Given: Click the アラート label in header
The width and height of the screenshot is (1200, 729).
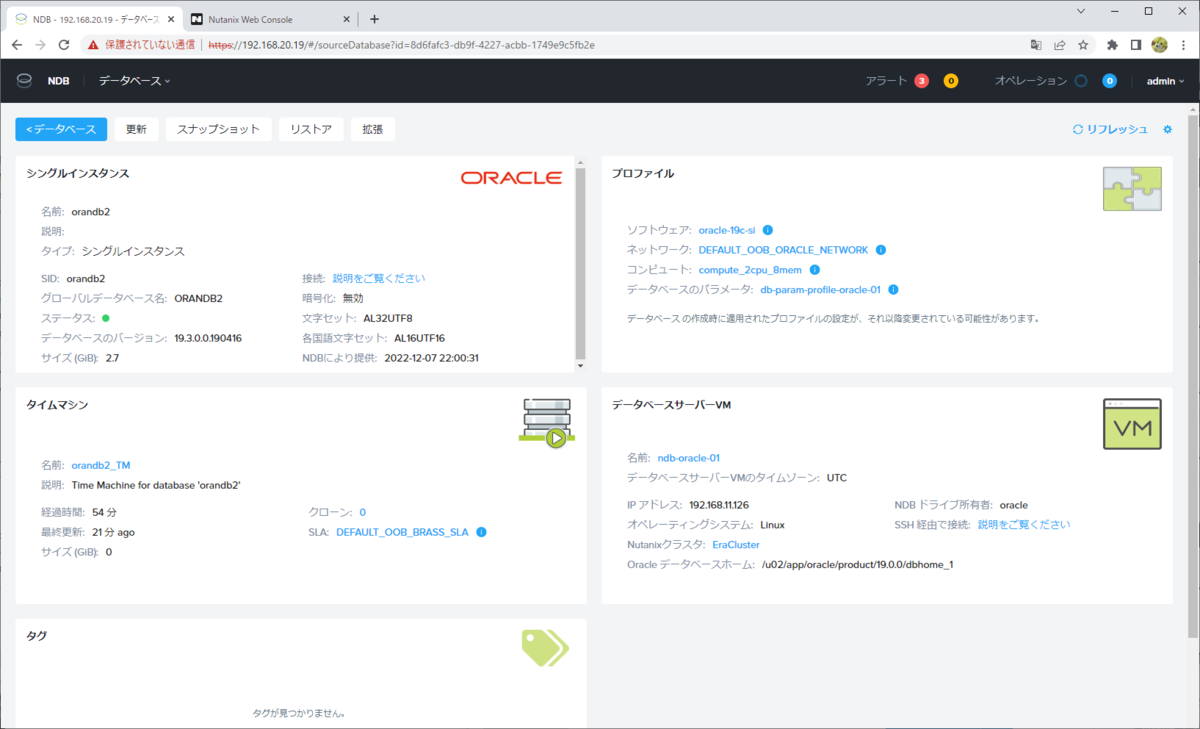Looking at the screenshot, I should pyautogui.click(x=886, y=81).
